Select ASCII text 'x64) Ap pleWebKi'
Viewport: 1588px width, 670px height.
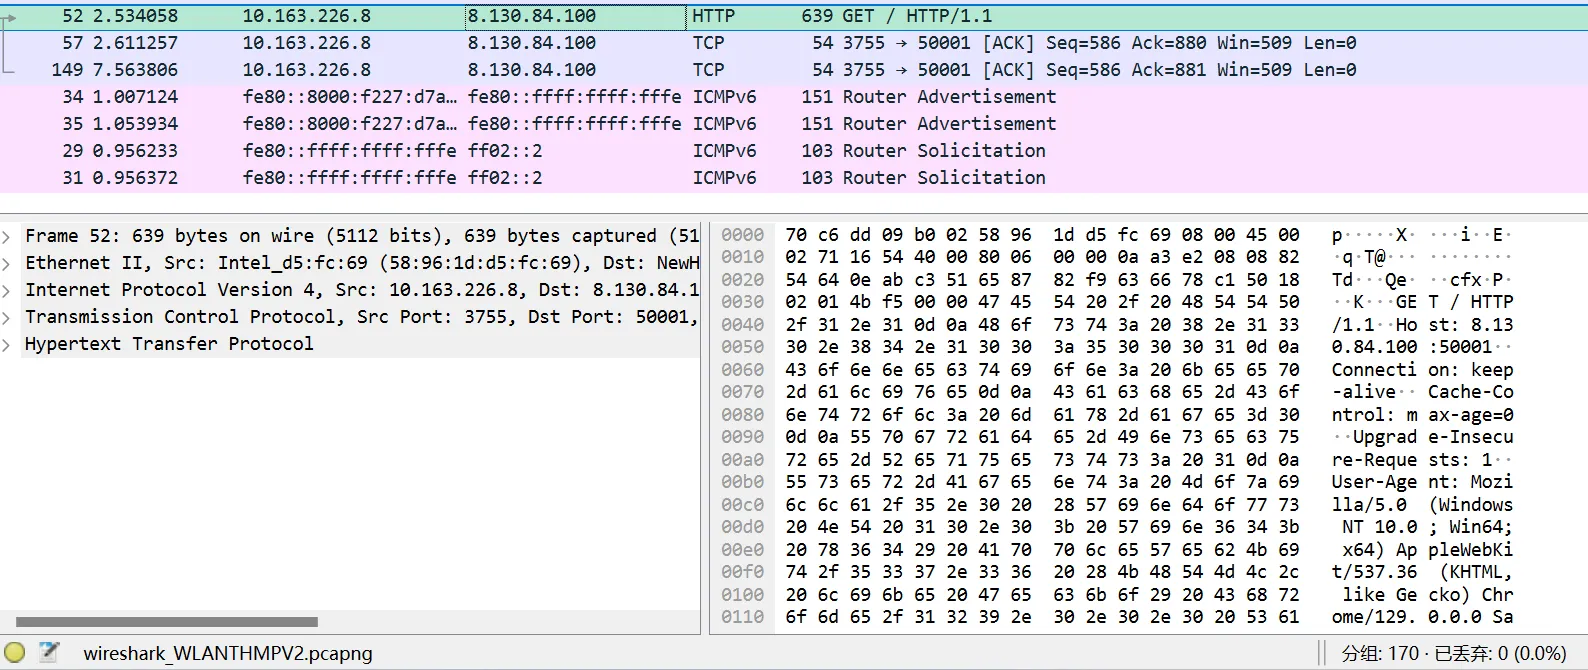(x=1427, y=550)
